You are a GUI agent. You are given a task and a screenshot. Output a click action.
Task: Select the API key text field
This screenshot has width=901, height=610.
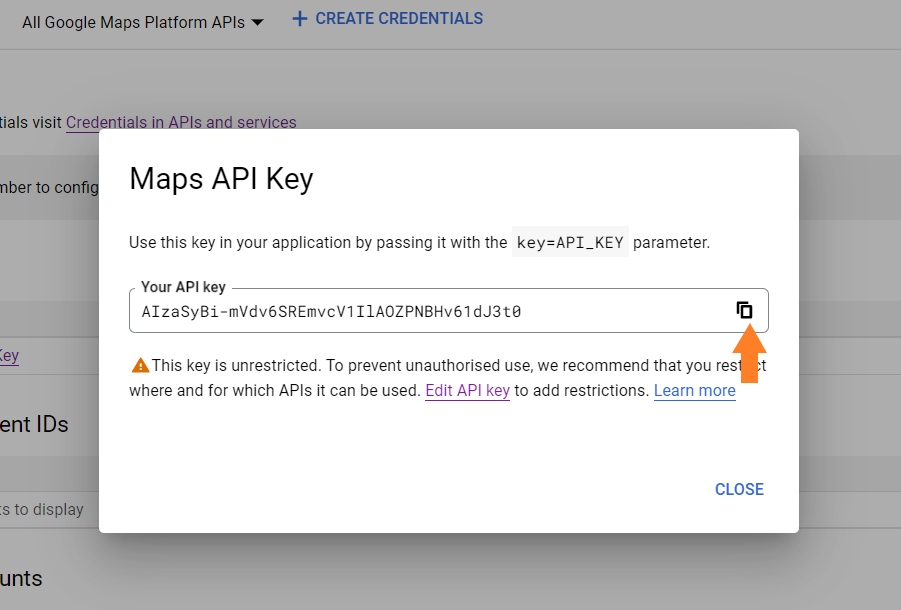point(449,311)
